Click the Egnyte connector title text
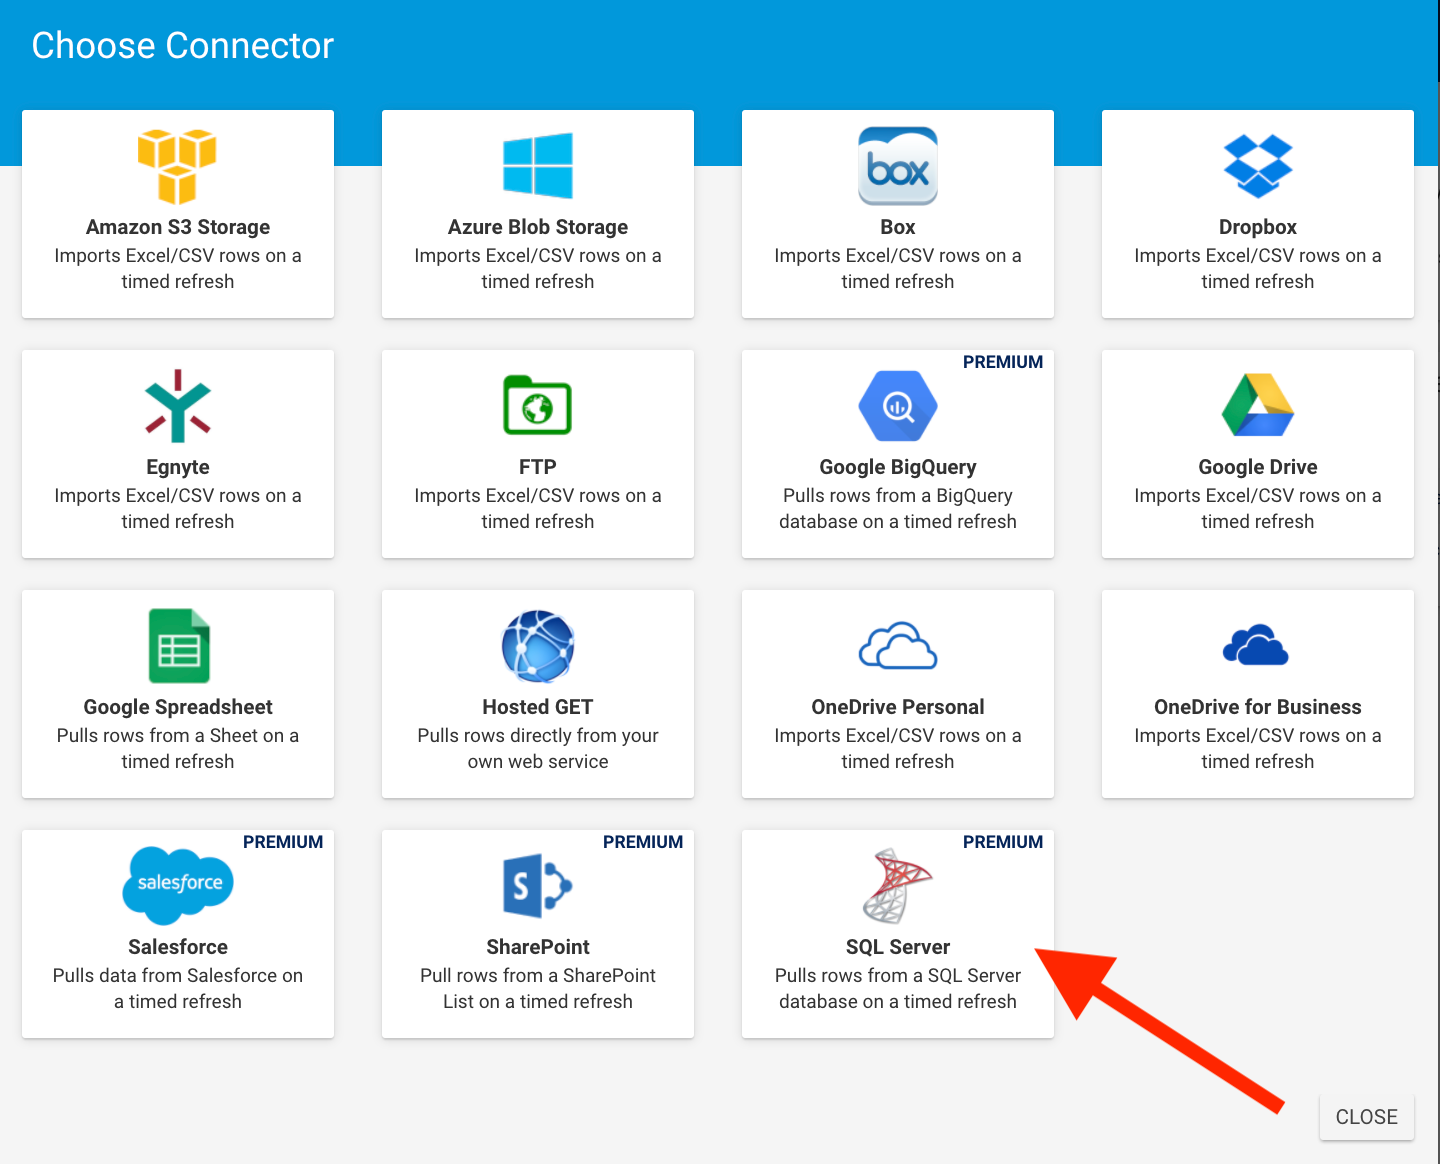The height and width of the screenshot is (1164, 1440). [178, 467]
